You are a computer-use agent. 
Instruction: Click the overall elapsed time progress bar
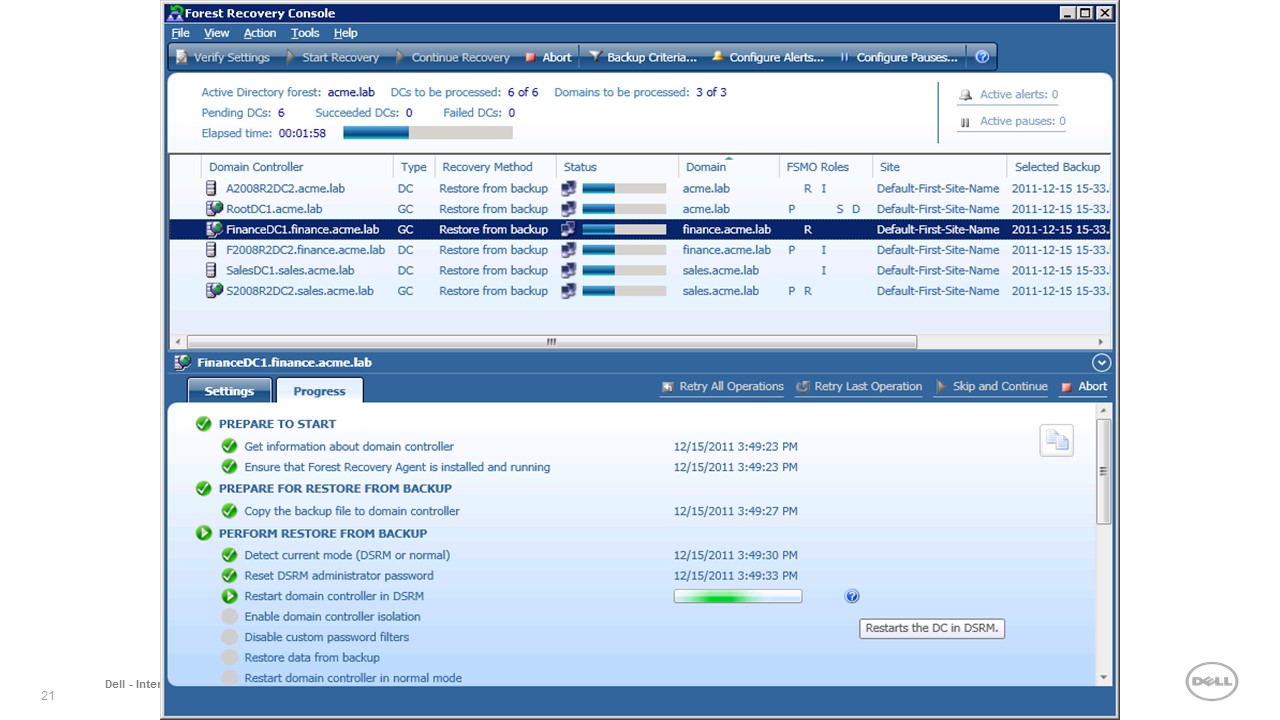(428, 133)
